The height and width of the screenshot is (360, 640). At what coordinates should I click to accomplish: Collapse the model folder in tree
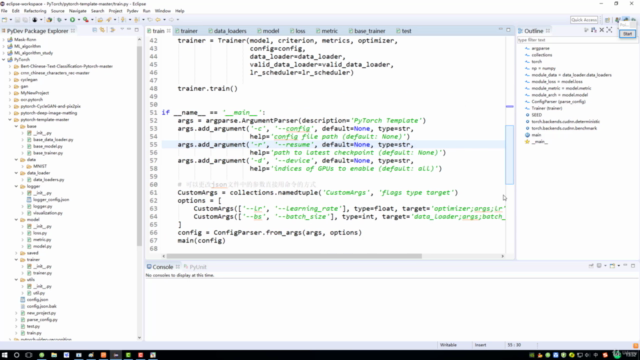(17, 220)
